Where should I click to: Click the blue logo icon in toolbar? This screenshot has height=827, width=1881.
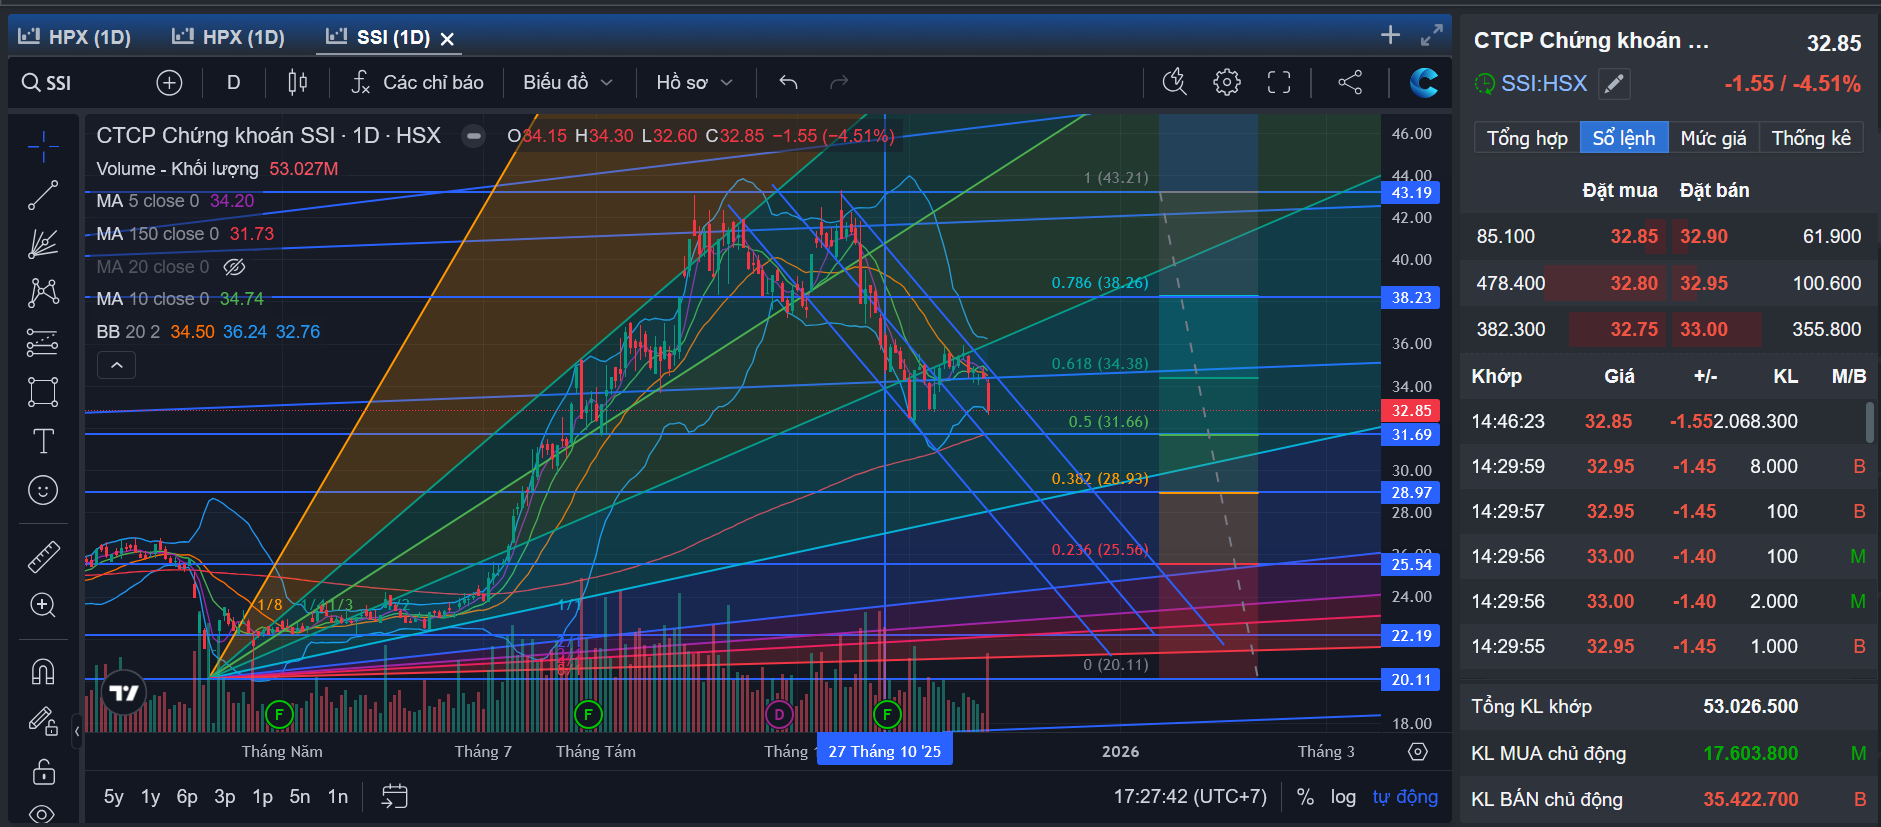1423,83
